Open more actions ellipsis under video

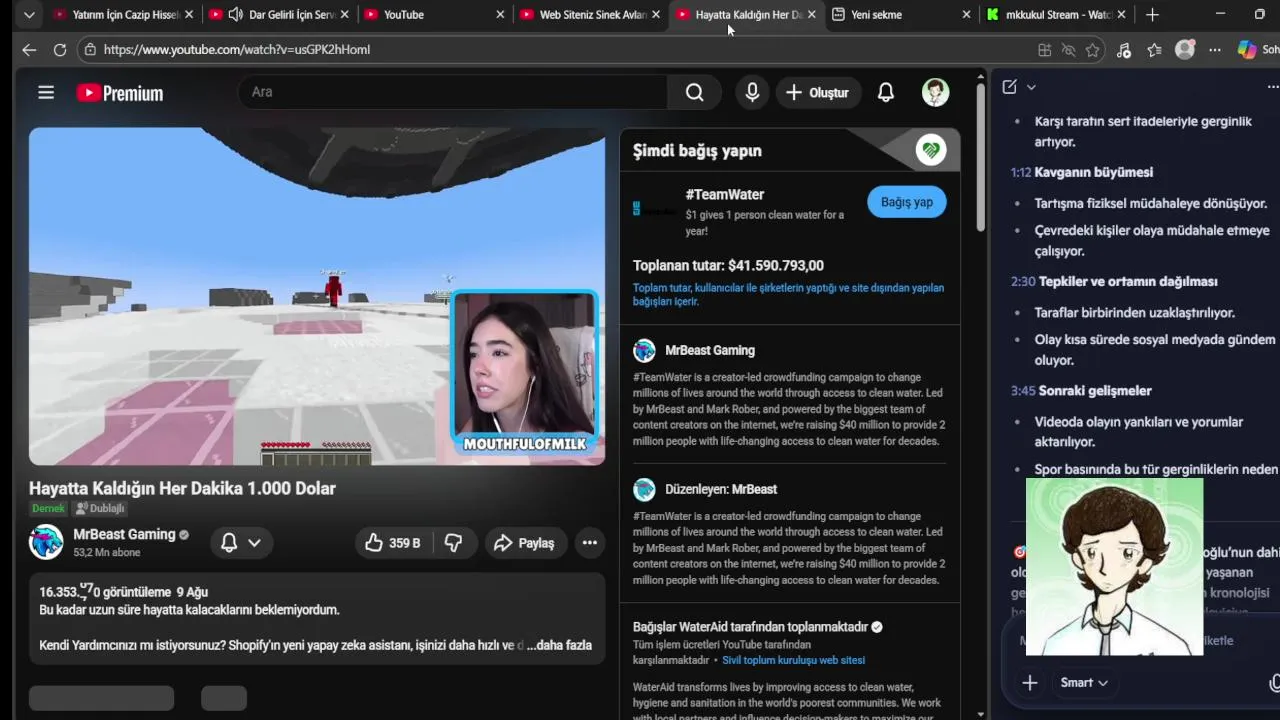point(590,543)
